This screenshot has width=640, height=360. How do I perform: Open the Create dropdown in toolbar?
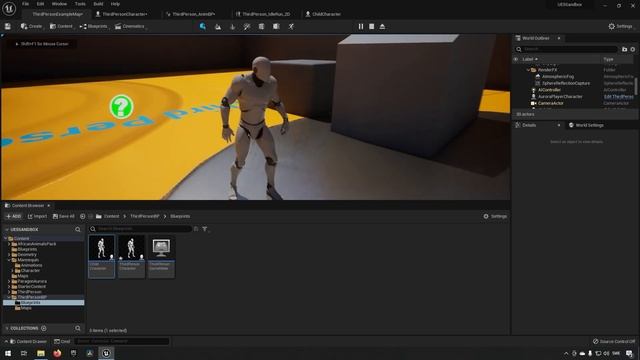(31, 26)
